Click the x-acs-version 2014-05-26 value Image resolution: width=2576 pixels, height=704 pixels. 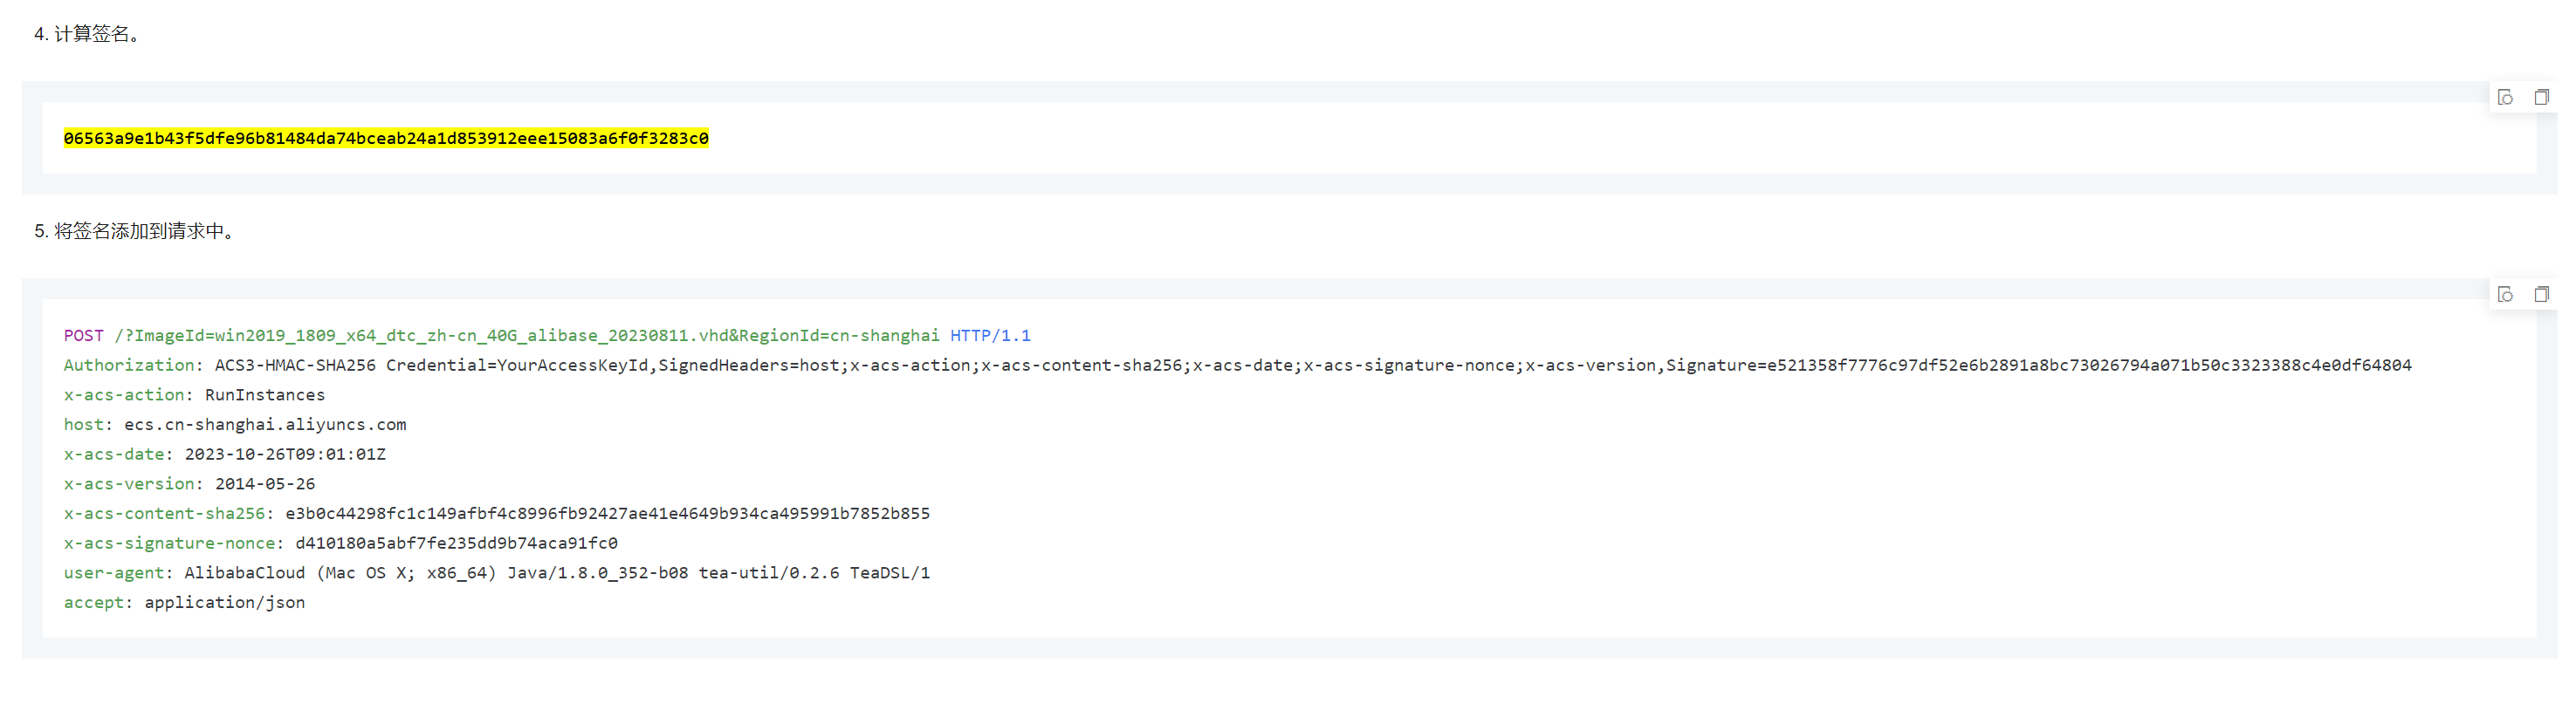pos(265,484)
